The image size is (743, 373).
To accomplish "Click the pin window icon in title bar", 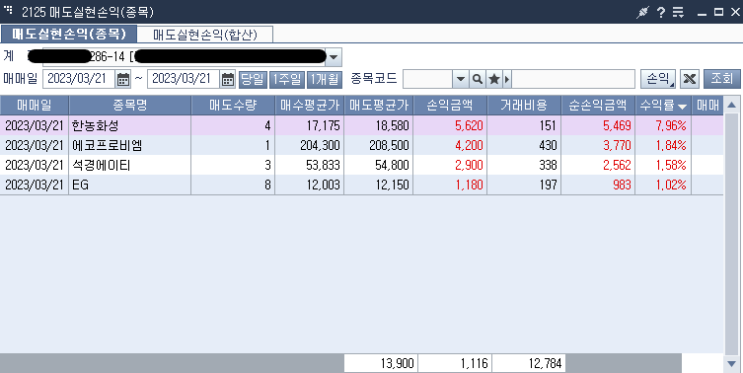I will [x=642, y=12].
